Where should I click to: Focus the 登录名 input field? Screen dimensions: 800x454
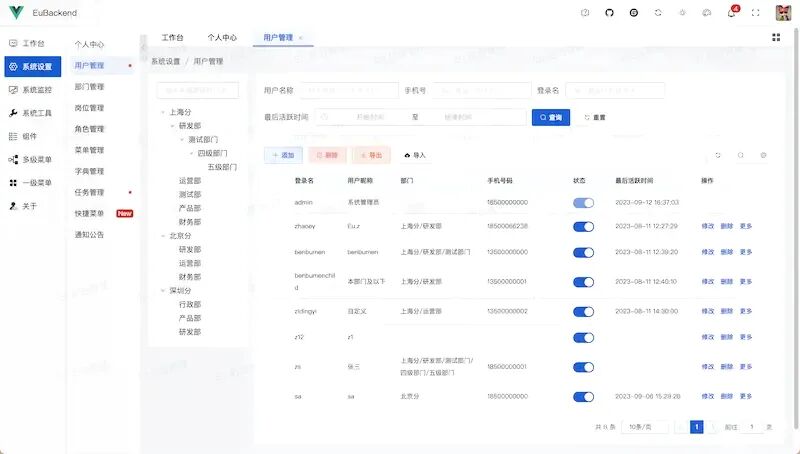coord(615,90)
